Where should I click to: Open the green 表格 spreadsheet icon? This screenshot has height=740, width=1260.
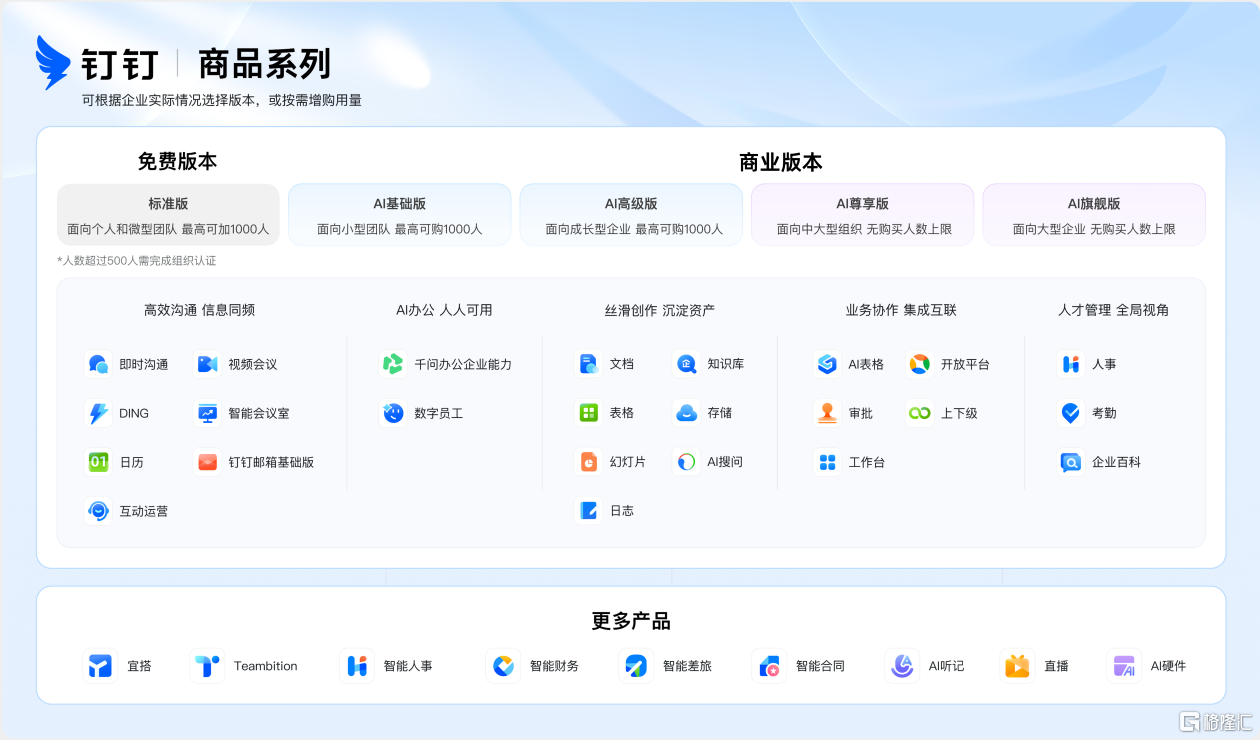[588, 413]
